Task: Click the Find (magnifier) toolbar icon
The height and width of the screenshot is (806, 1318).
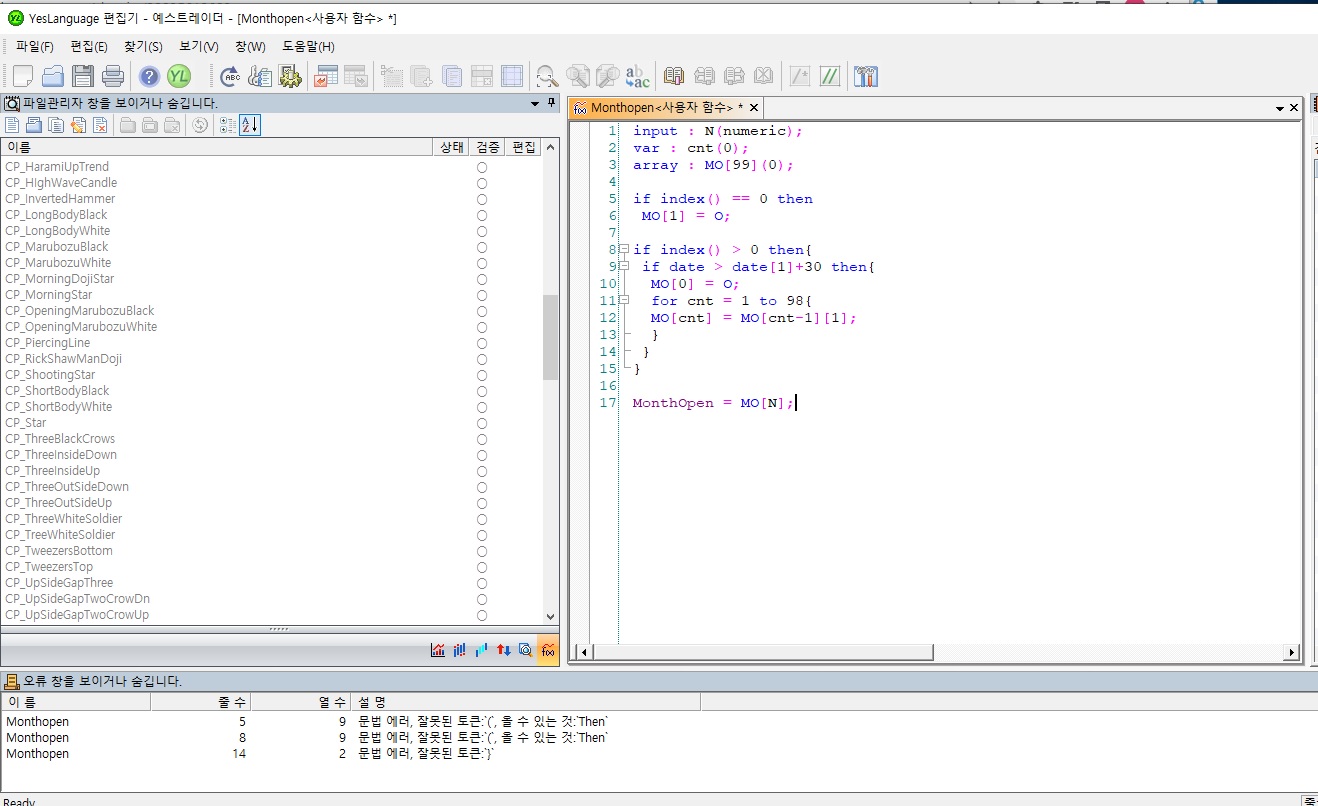Action: pos(547,76)
